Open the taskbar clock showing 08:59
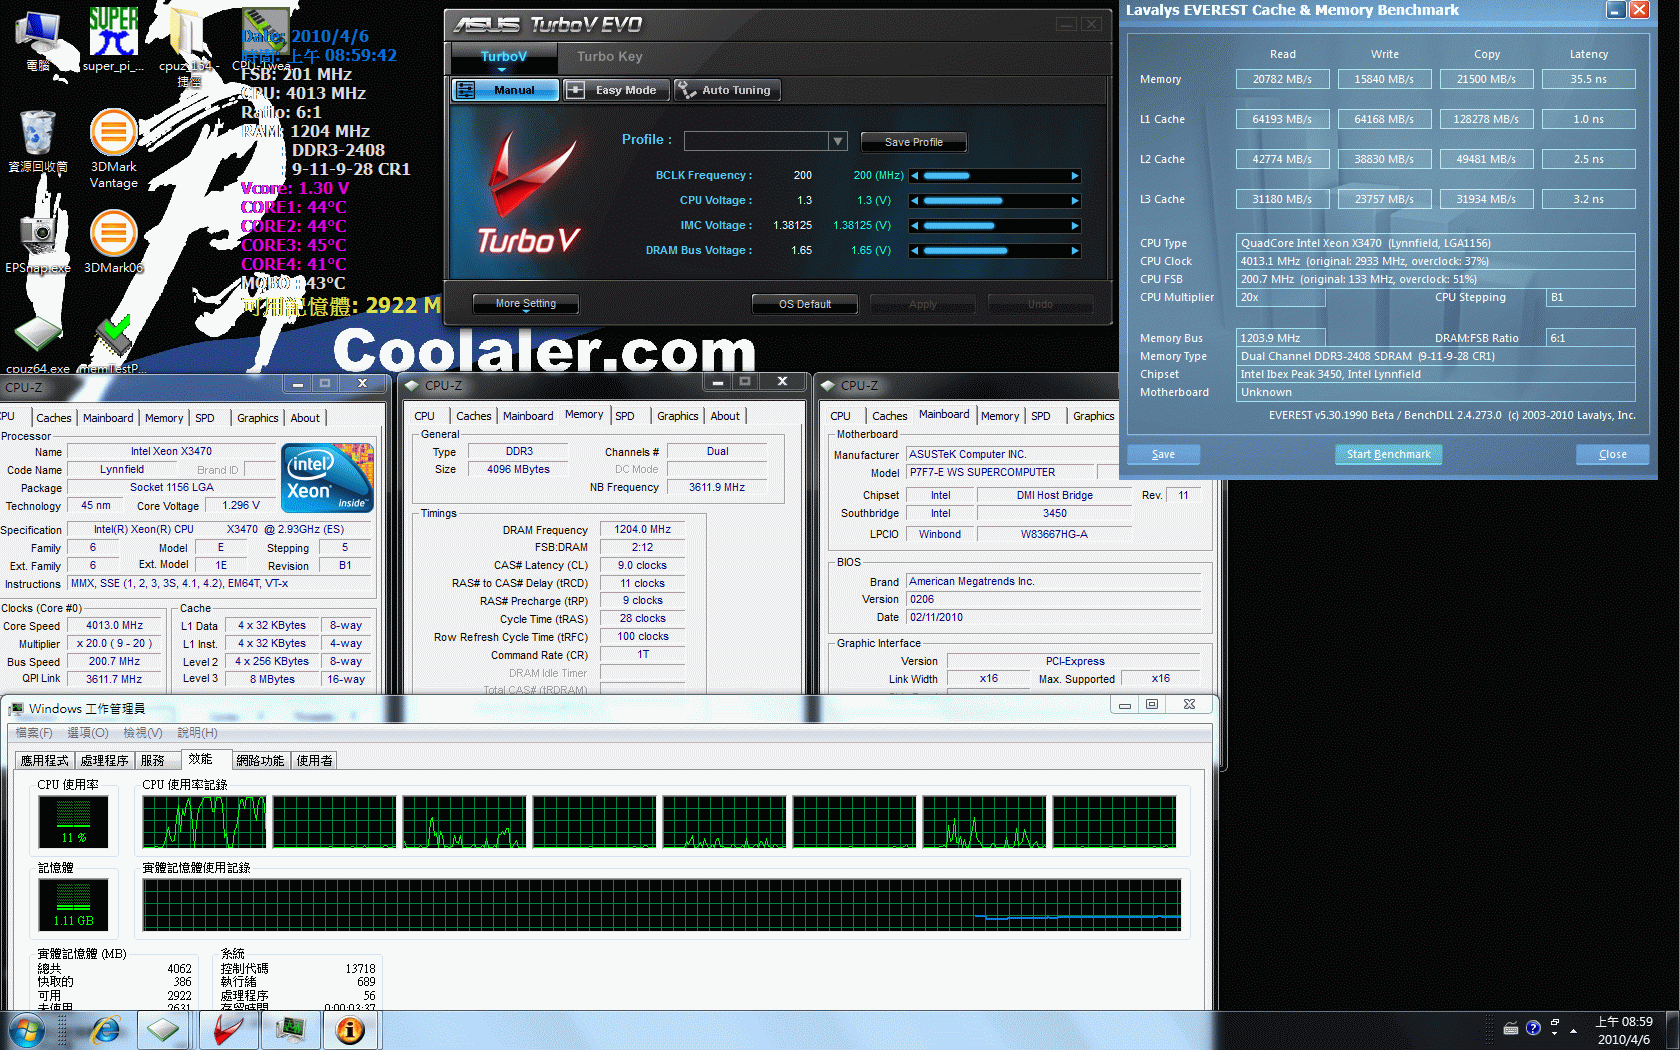 1624,1030
